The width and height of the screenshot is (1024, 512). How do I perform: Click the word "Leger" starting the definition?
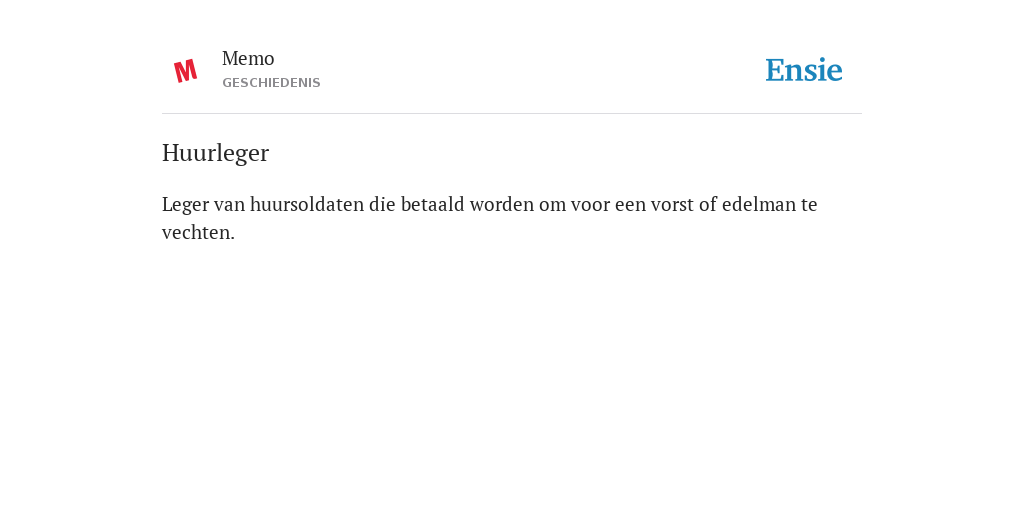click(185, 205)
